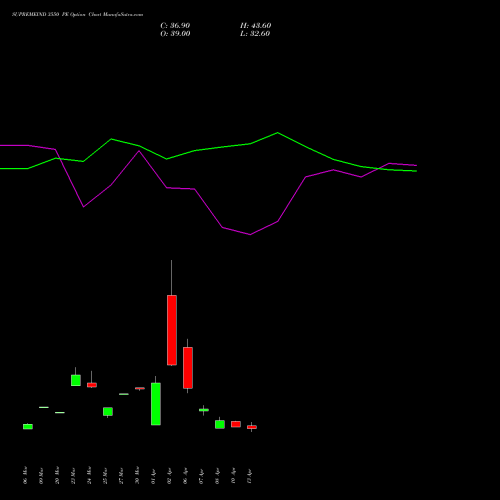Click the flat candlestick for 20 Mar

coord(60,413)
